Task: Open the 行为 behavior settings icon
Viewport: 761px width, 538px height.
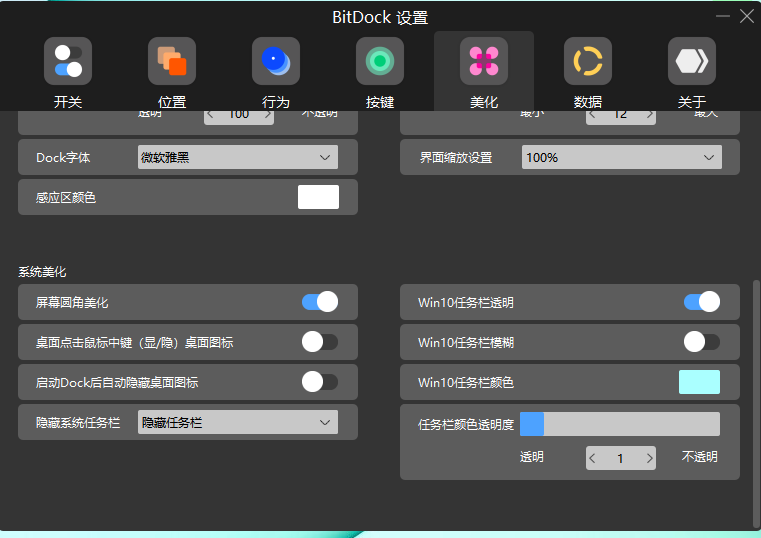Action: click(276, 61)
